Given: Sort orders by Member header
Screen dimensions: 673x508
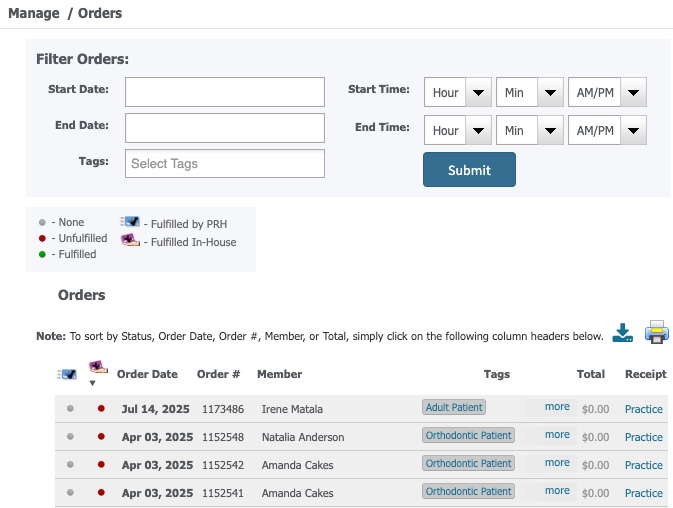Looking at the screenshot, I should coord(279,374).
